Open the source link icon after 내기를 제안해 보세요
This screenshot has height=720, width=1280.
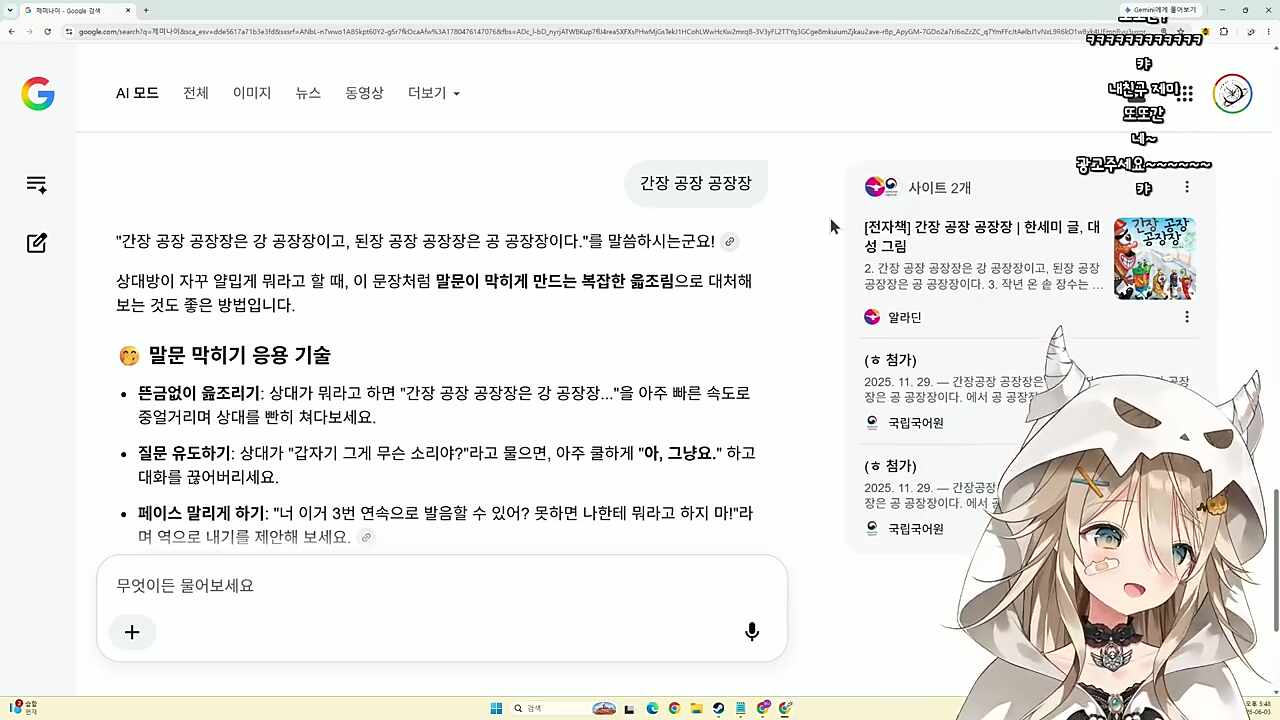pyautogui.click(x=366, y=538)
